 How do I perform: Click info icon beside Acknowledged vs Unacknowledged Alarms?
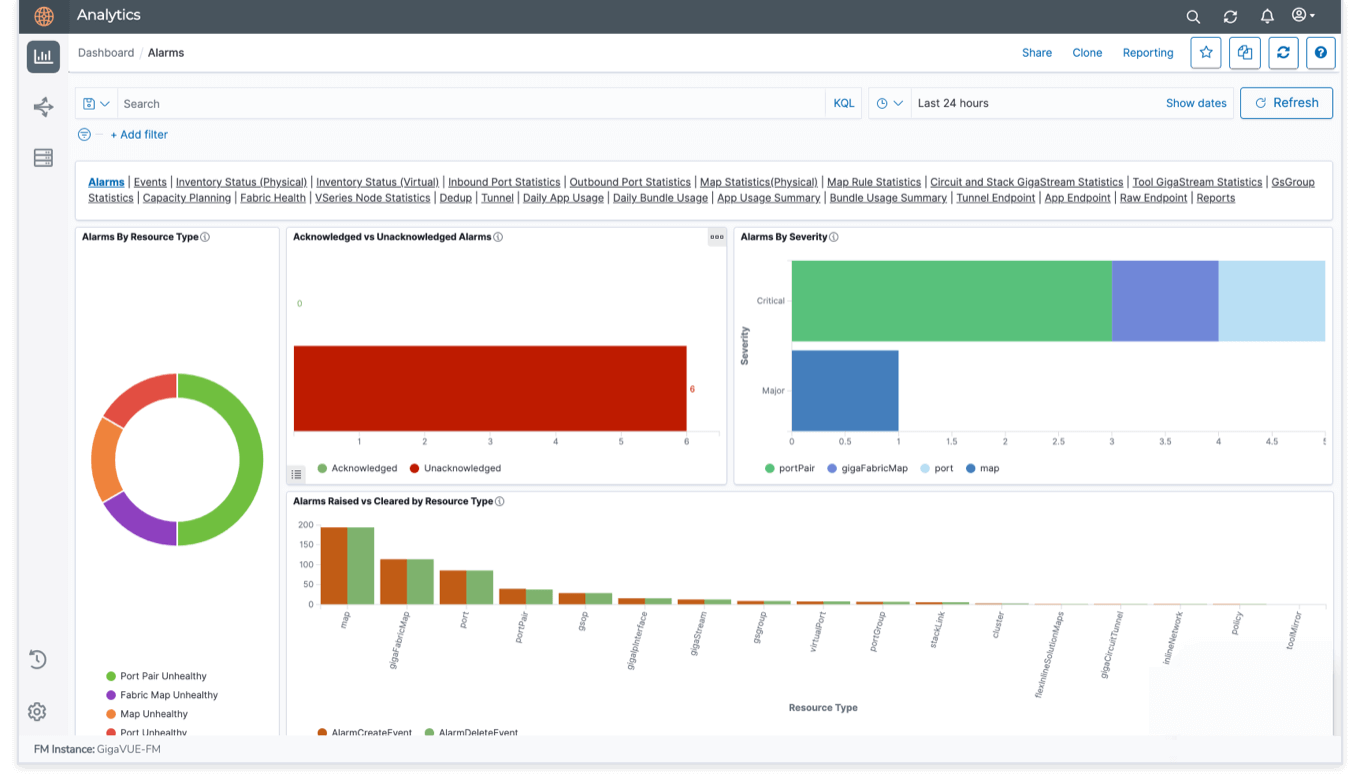[498, 237]
